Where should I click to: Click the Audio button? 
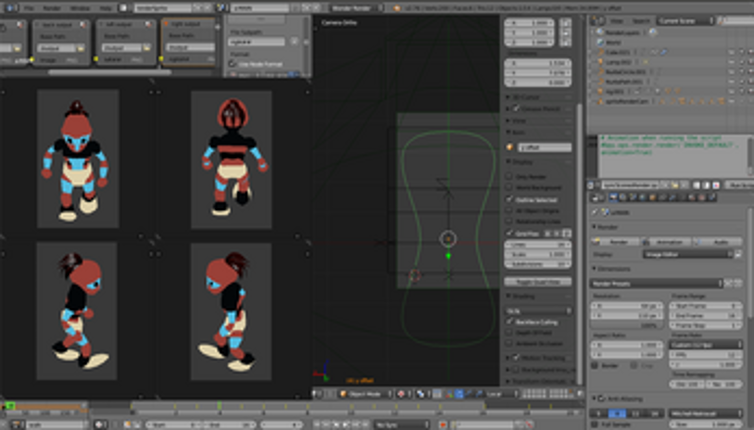pyautogui.click(x=716, y=241)
